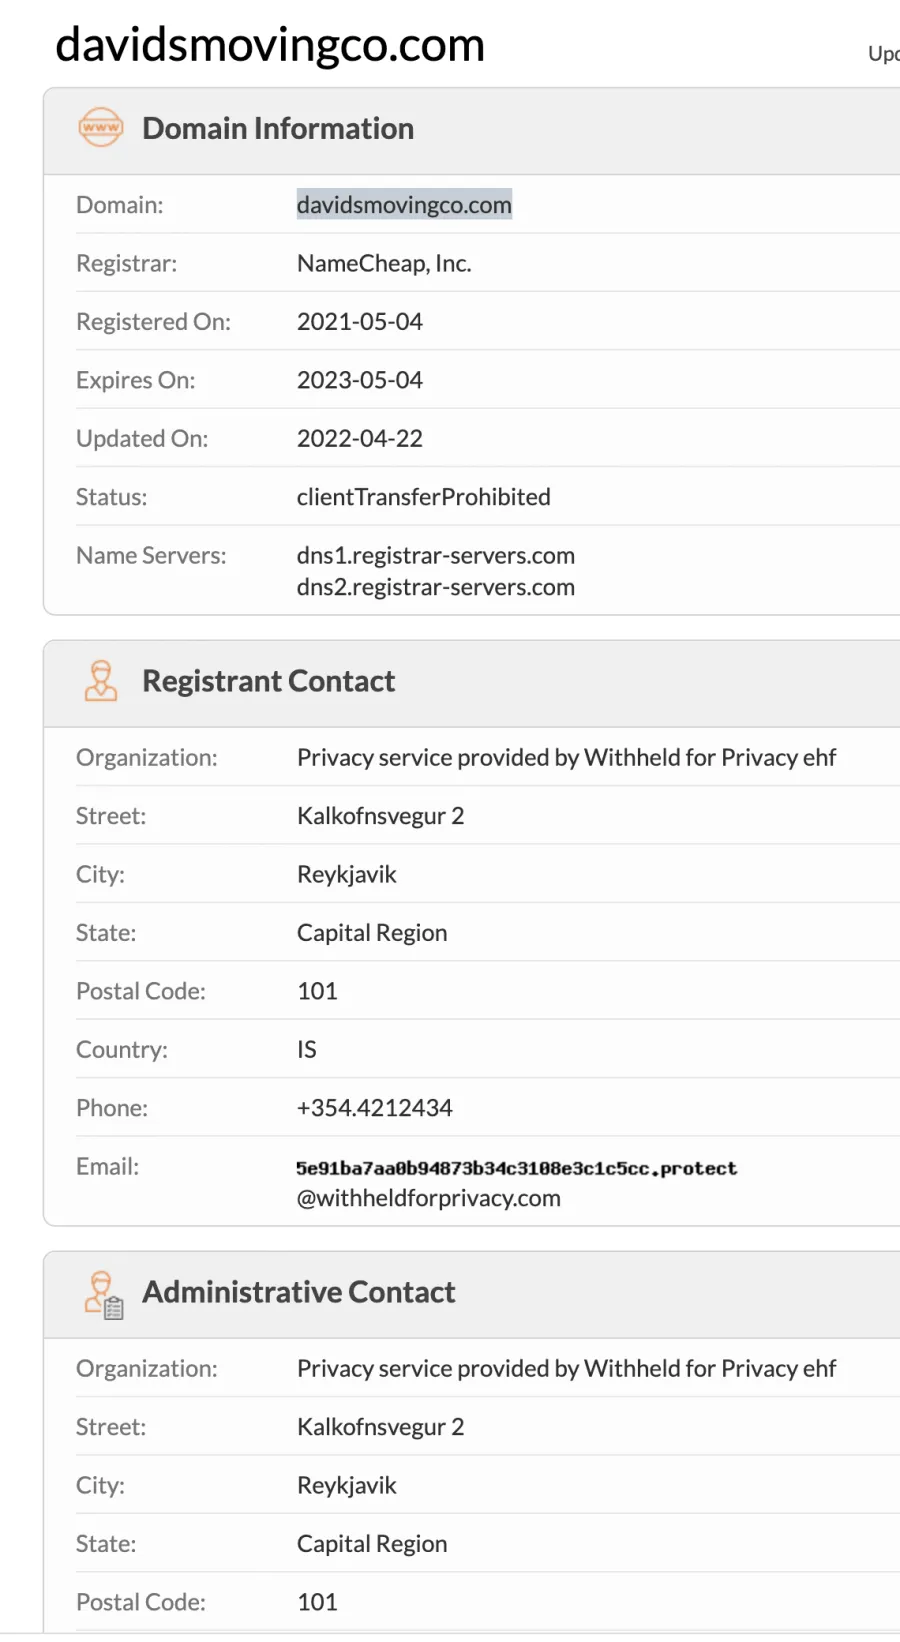Click the registrant phone number +354.4212434
The image size is (900, 1642).
click(x=375, y=1108)
